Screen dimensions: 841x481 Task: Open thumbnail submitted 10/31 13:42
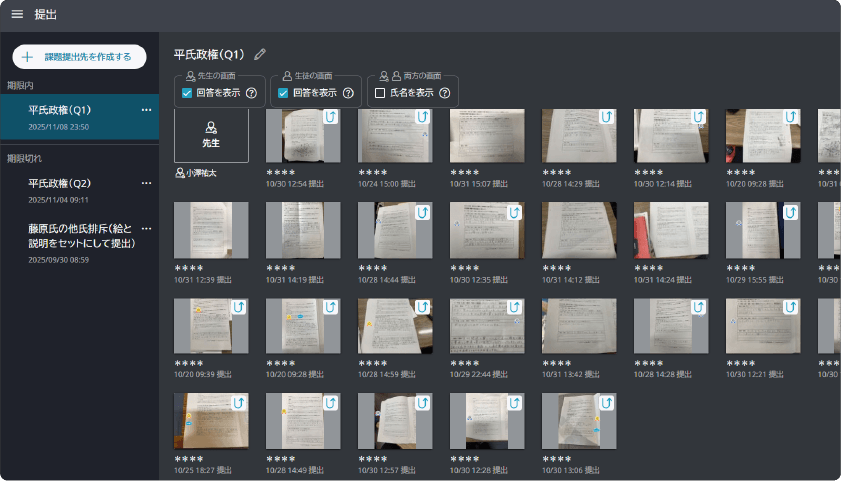(579, 326)
